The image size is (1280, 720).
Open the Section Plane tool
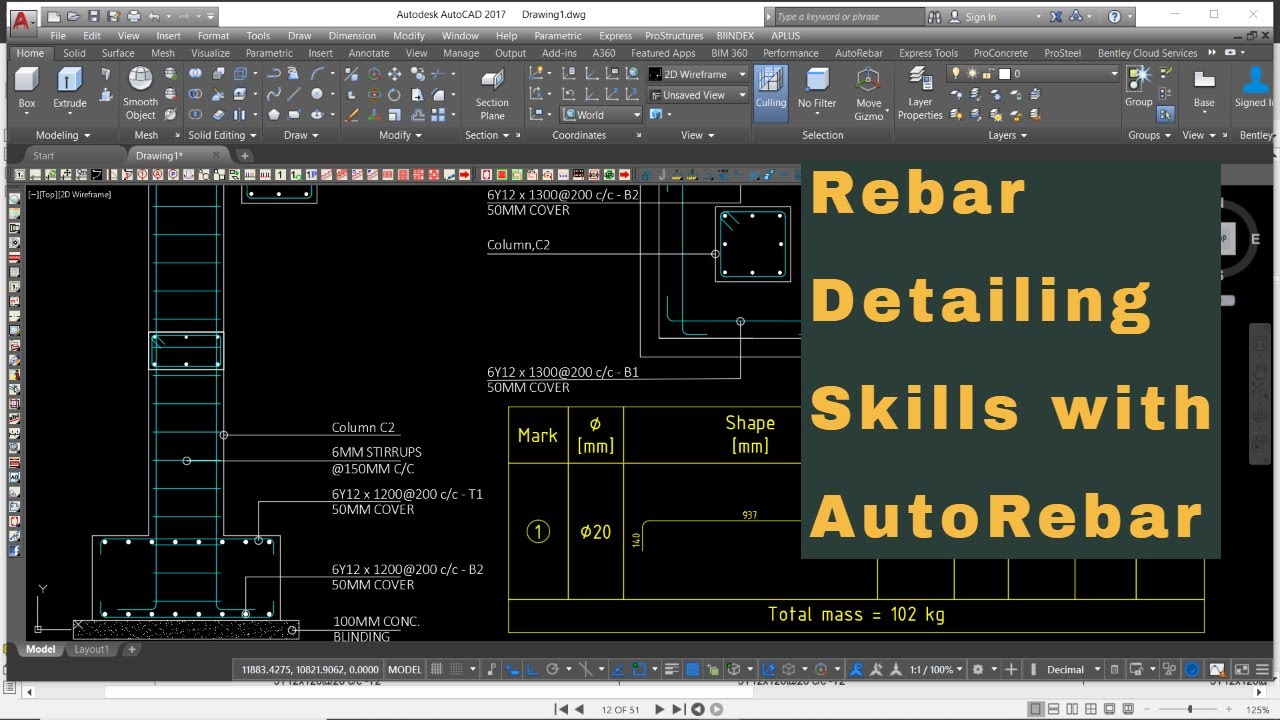[492, 95]
